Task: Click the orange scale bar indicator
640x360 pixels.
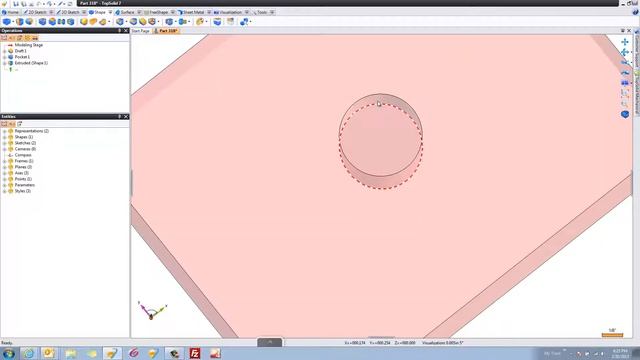Action: click(612, 335)
